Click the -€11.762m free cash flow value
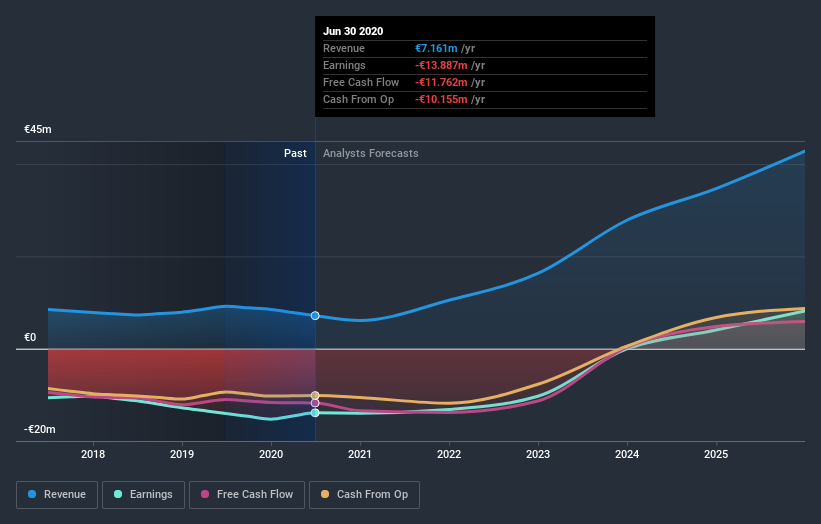This screenshot has width=821, height=524. tap(441, 82)
